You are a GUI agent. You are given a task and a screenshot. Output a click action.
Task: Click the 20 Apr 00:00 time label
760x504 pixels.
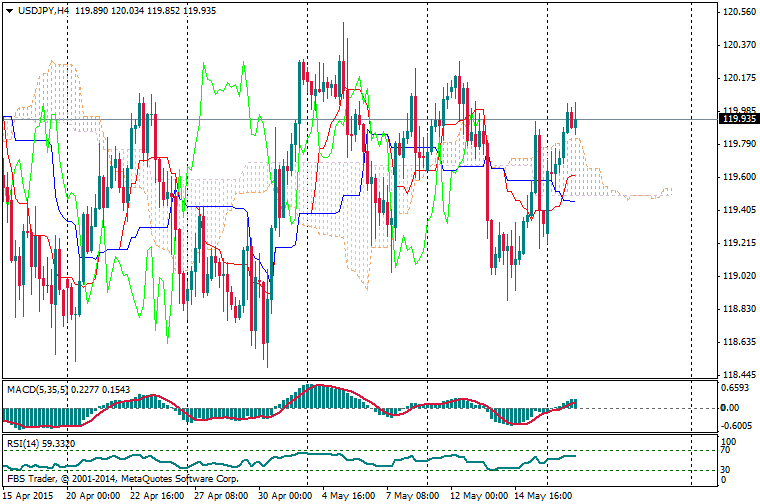click(93, 496)
